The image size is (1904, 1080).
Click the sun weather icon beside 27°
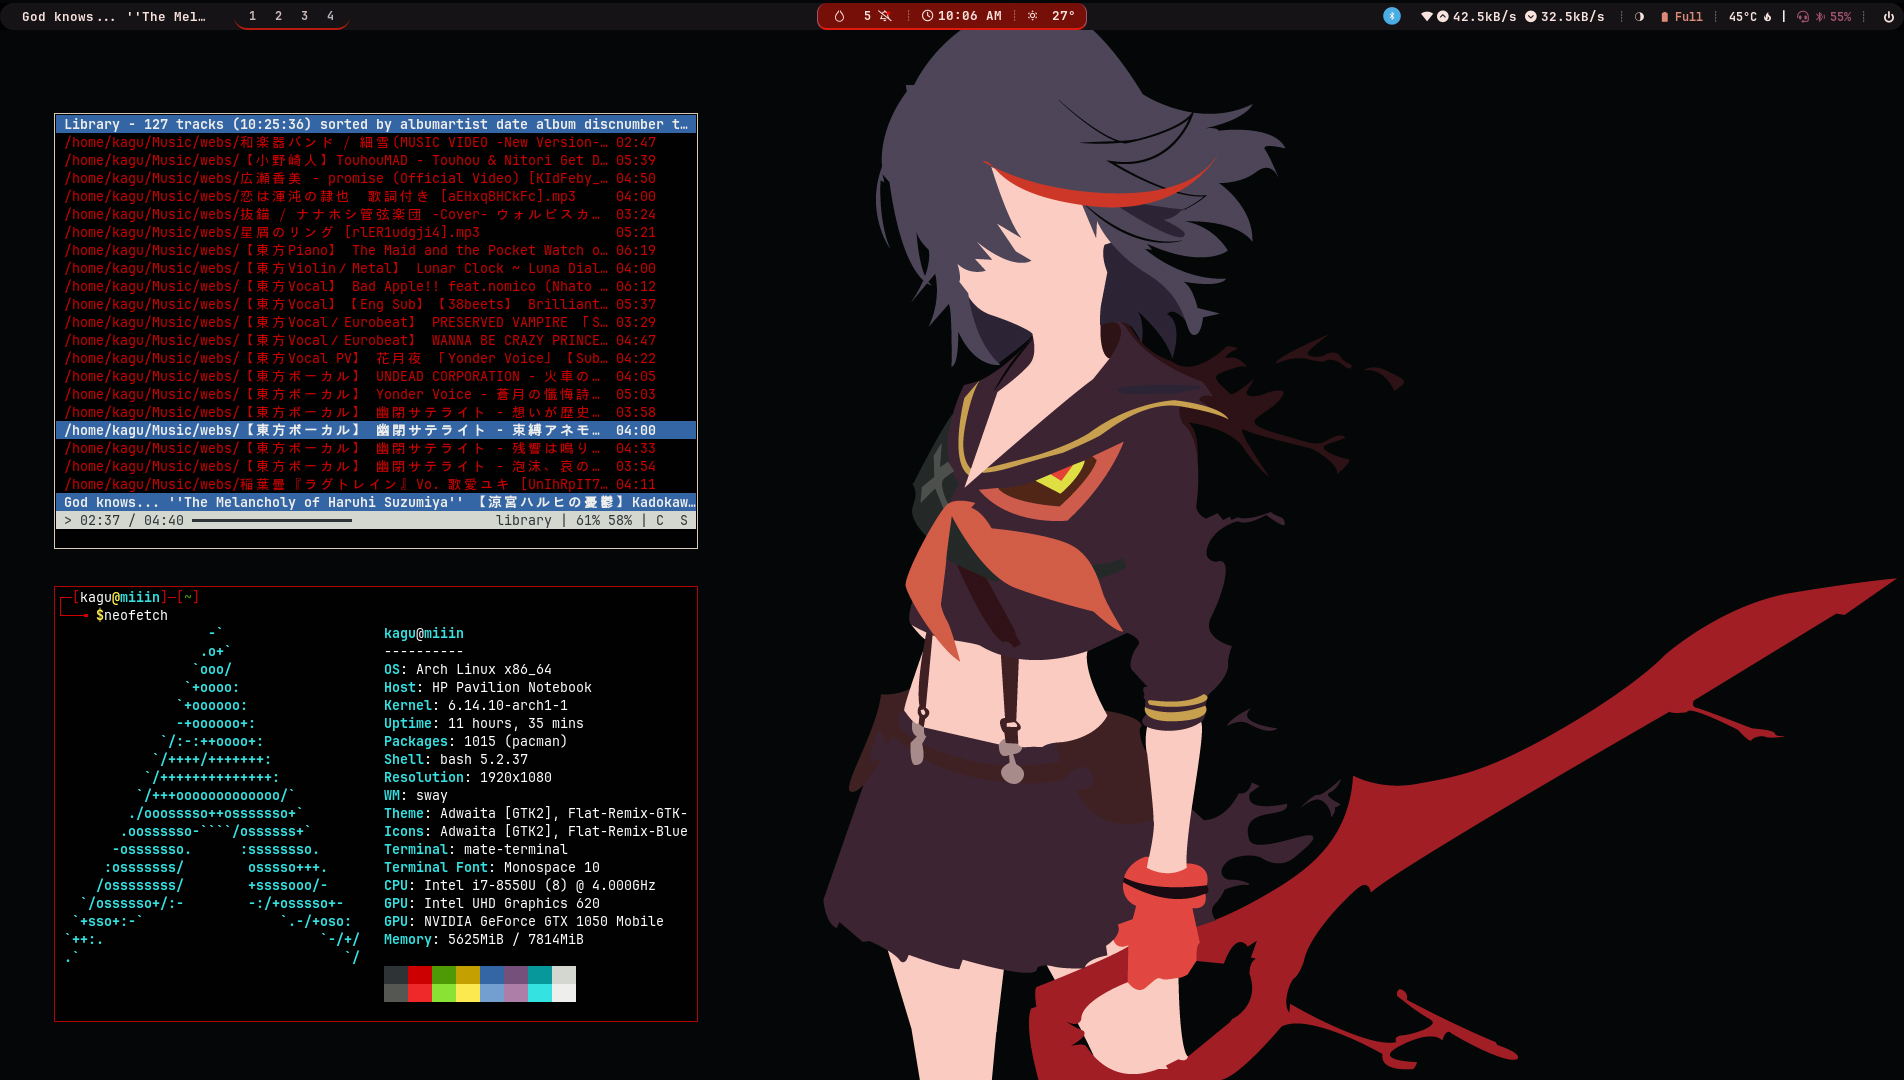1033,16
